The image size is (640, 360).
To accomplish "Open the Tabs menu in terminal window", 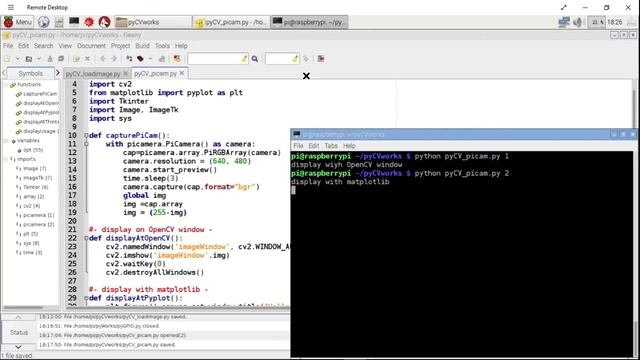I will coord(331,146).
